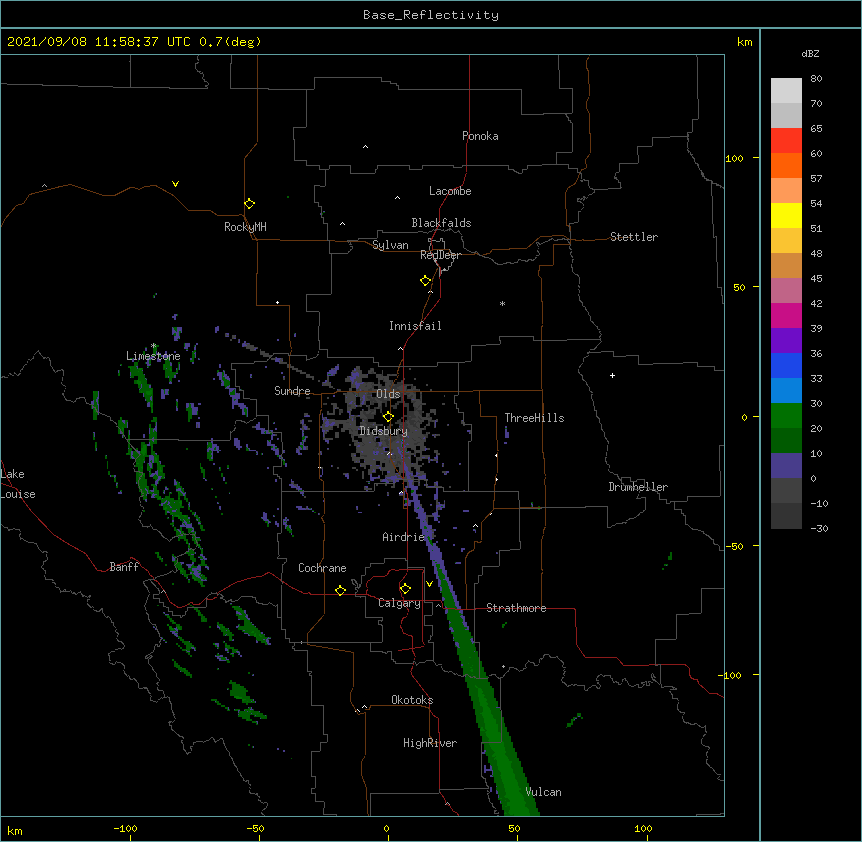Click the Blackfalds city label
The height and width of the screenshot is (842, 862).
point(441,223)
